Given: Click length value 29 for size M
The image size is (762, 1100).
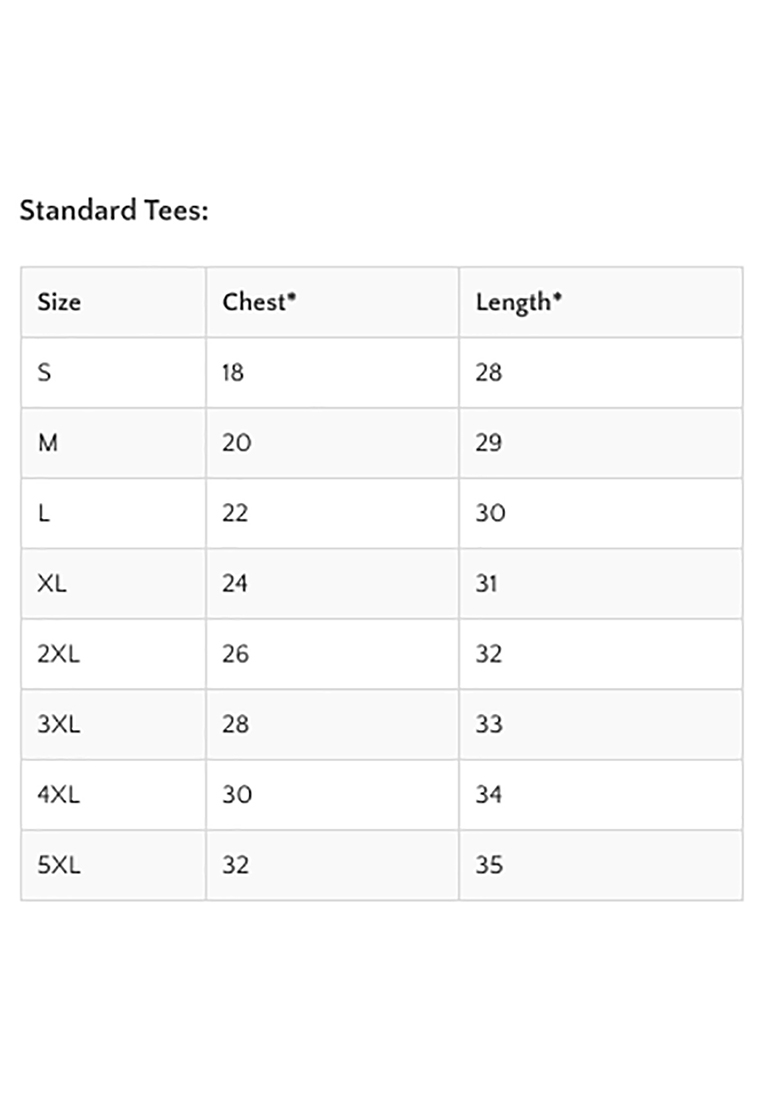Looking at the screenshot, I should (489, 443).
